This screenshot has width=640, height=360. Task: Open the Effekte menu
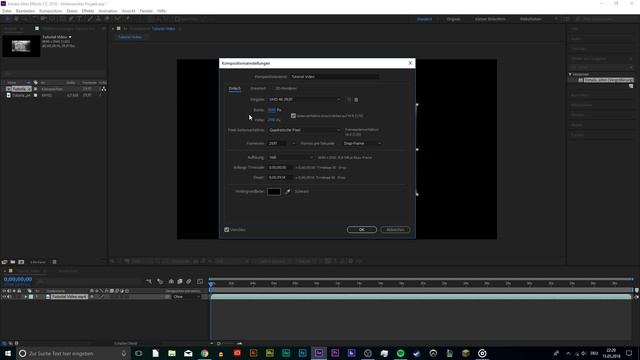88,11
